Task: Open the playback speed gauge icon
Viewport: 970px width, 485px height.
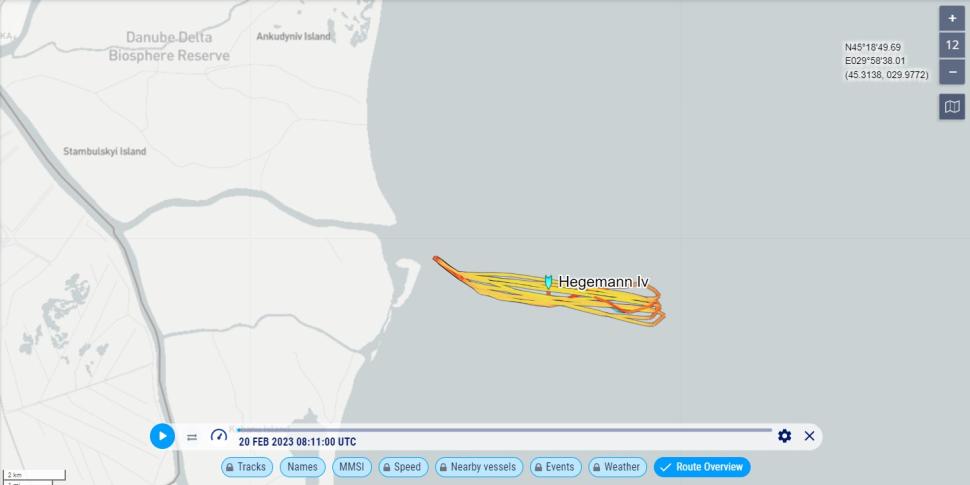Action: pos(219,436)
